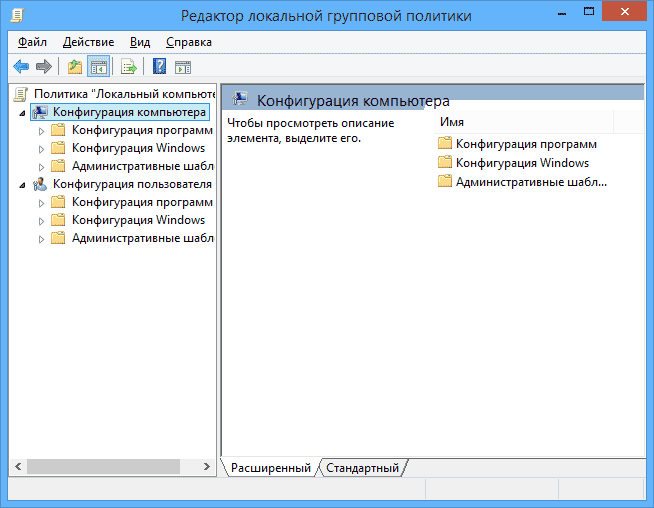
Task: Collapse the Конфигурация пользователя tree node
Action: pyautogui.click(x=22, y=184)
